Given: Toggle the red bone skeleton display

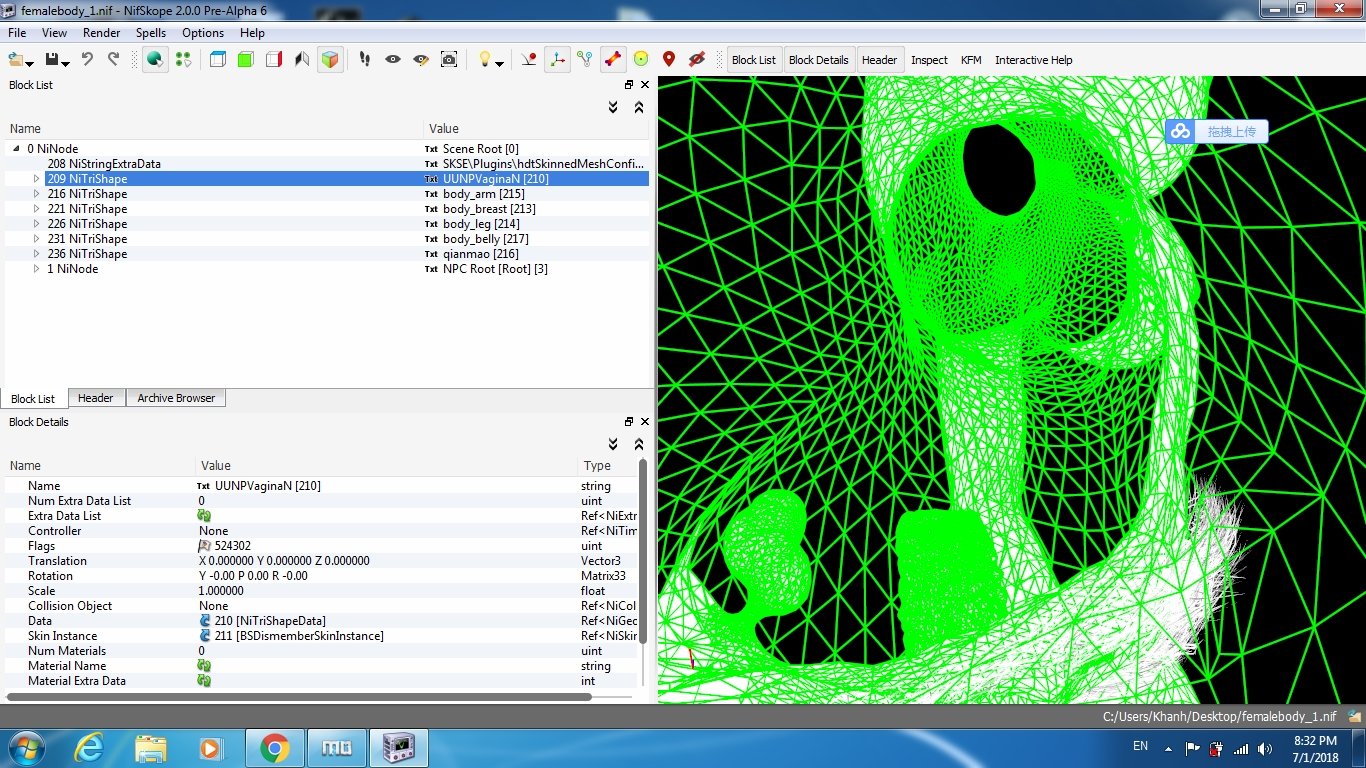Looking at the screenshot, I should click(613, 60).
